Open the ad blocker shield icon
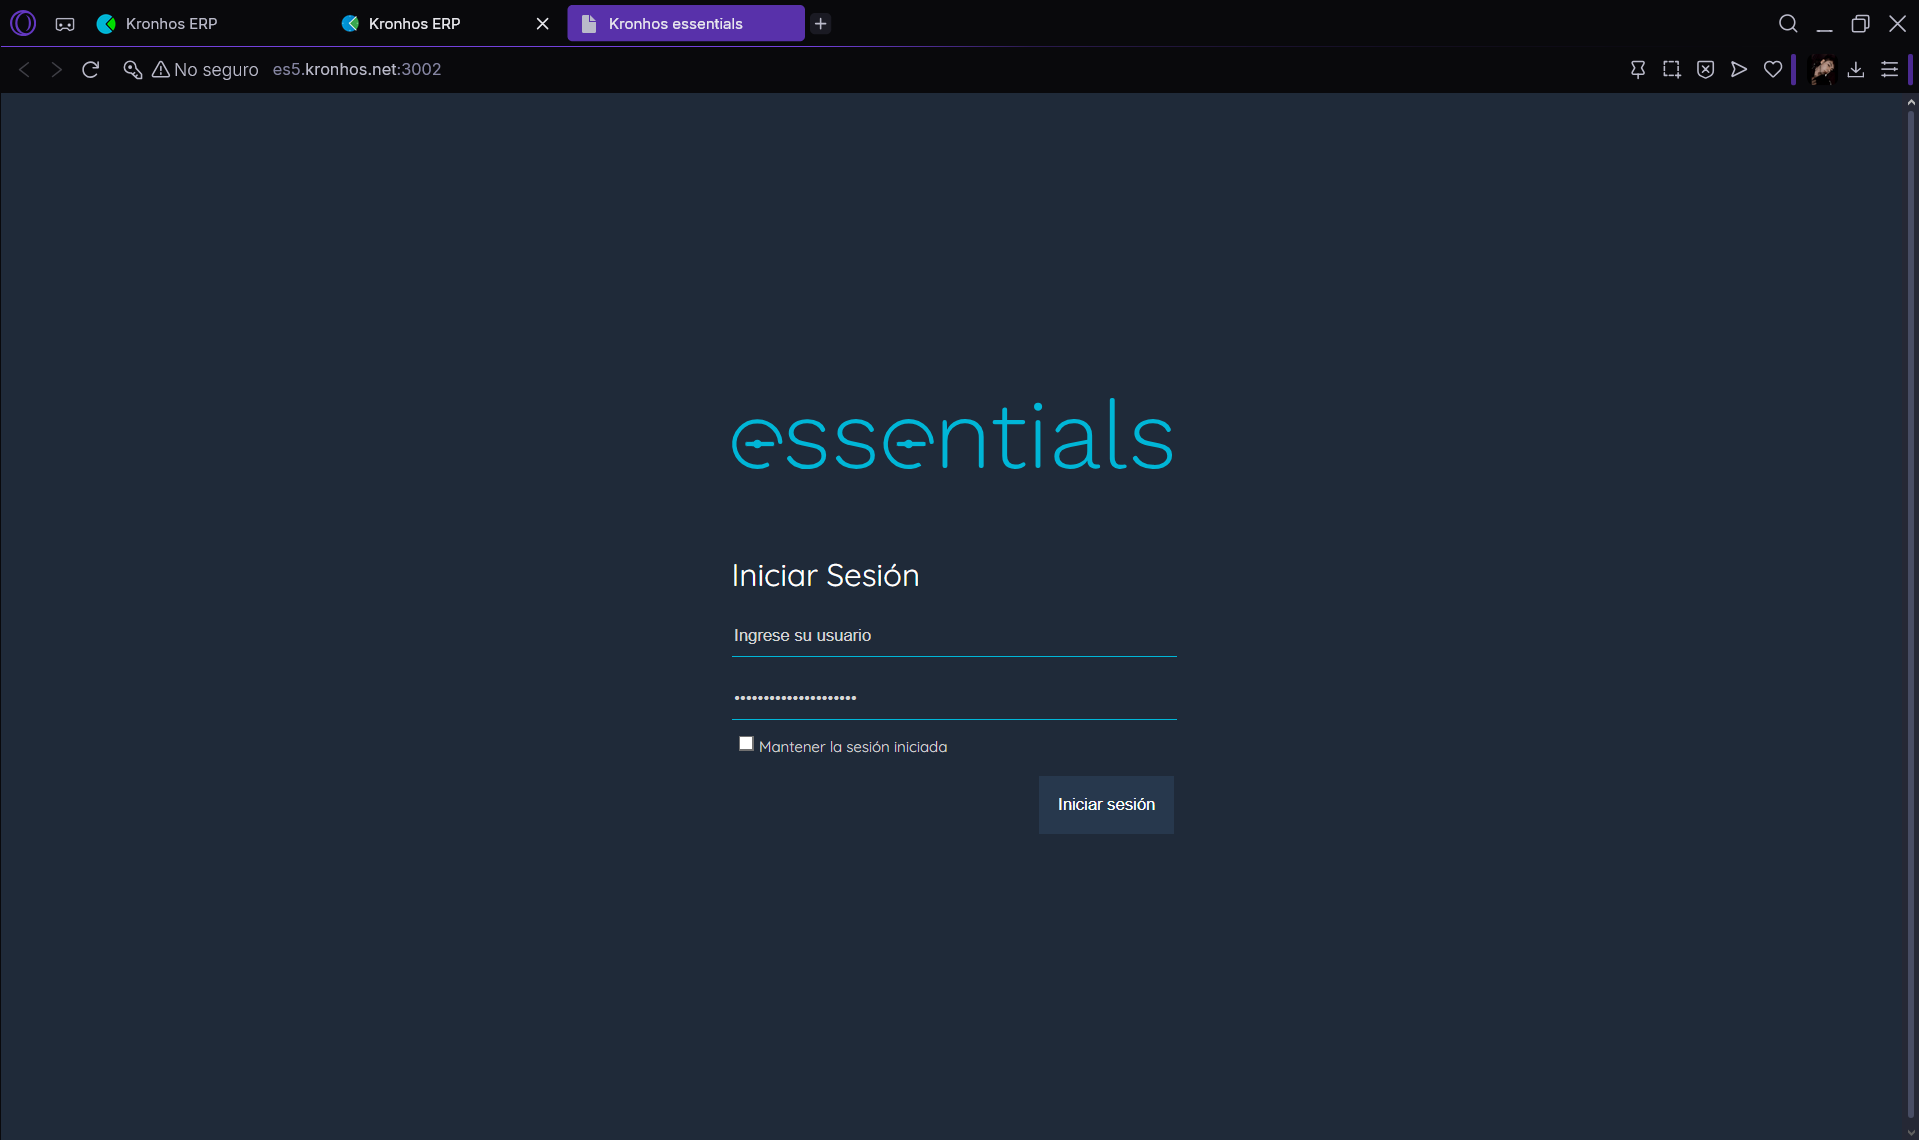 coord(1705,69)
